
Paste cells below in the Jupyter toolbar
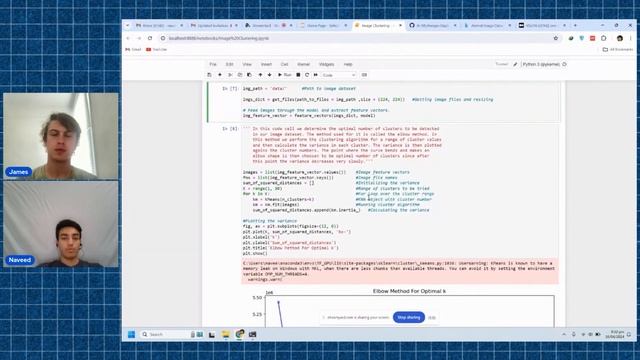249,75
